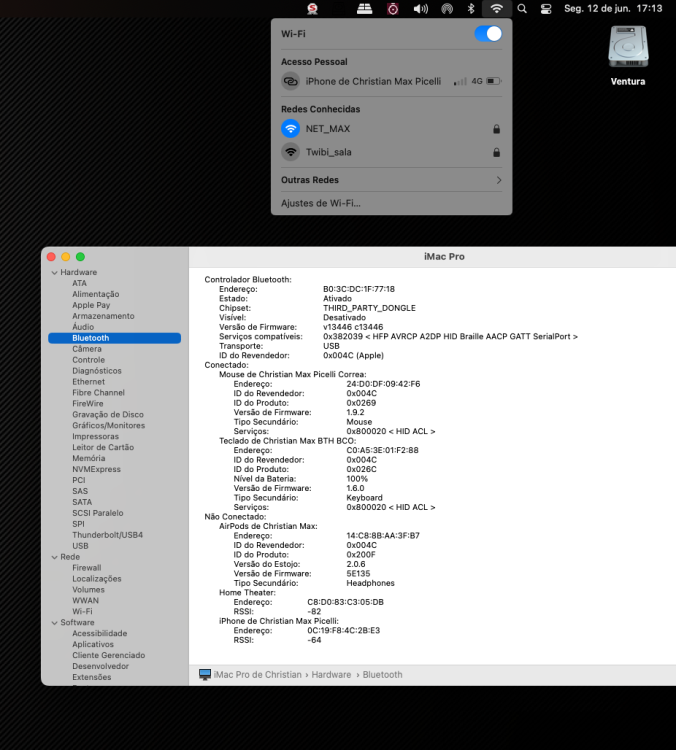
Task: Click the volume speaker icon
Action: click(x=421, y=9)
